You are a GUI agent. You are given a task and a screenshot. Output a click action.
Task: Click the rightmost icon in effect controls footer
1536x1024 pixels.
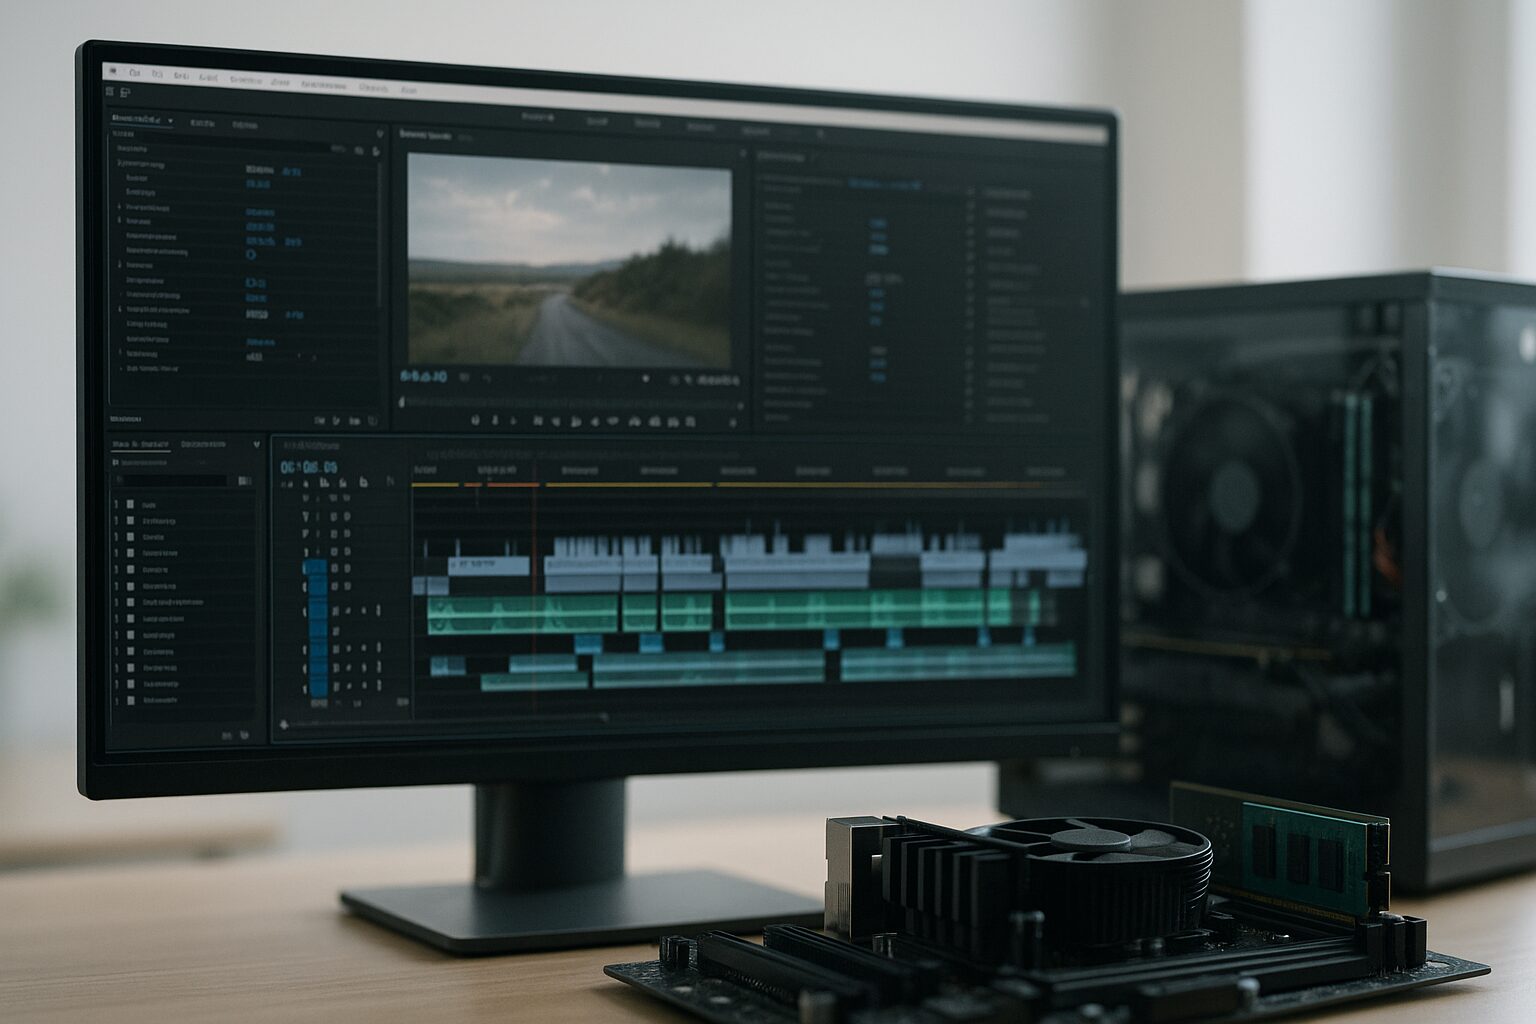(x=373, y=421)
